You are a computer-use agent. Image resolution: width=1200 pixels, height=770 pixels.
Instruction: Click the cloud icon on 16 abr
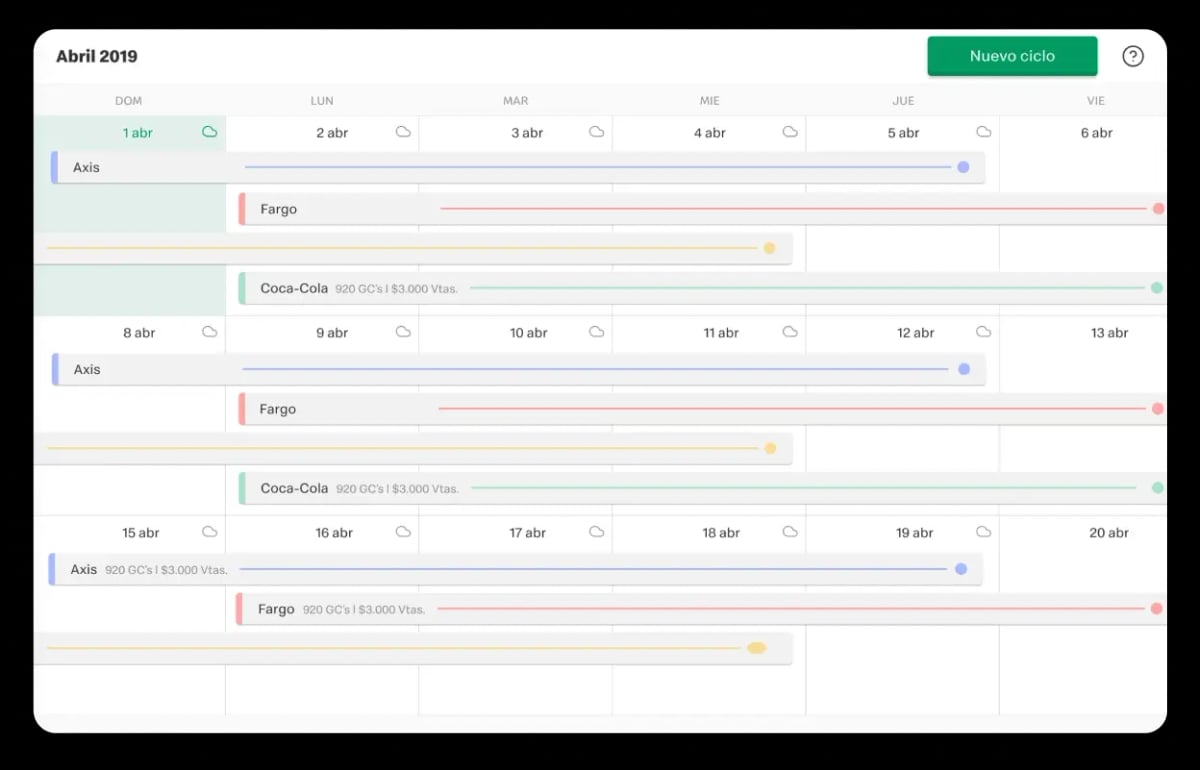(402, 531)
